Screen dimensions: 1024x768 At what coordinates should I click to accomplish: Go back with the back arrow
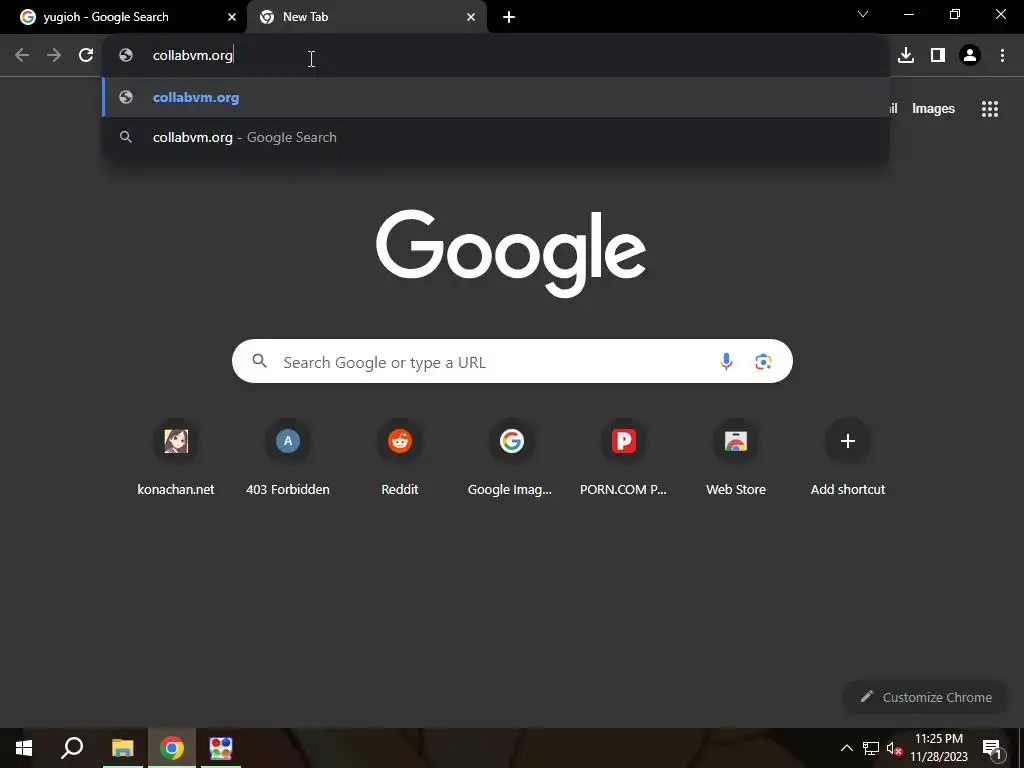pos(22,55)
